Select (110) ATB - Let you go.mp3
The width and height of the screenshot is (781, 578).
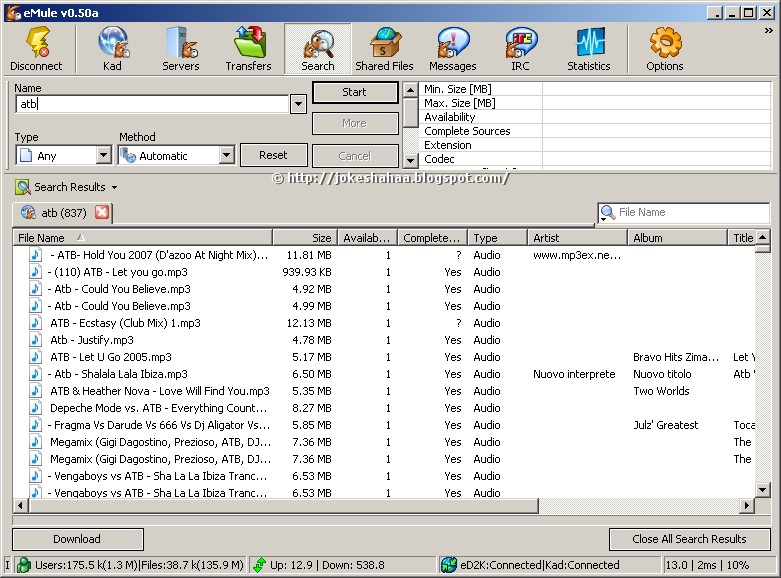(x=118, y=272)
